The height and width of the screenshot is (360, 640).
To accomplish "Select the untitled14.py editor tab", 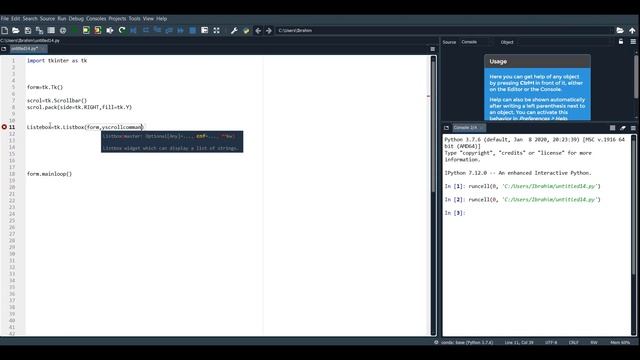I will coord(28,49).
